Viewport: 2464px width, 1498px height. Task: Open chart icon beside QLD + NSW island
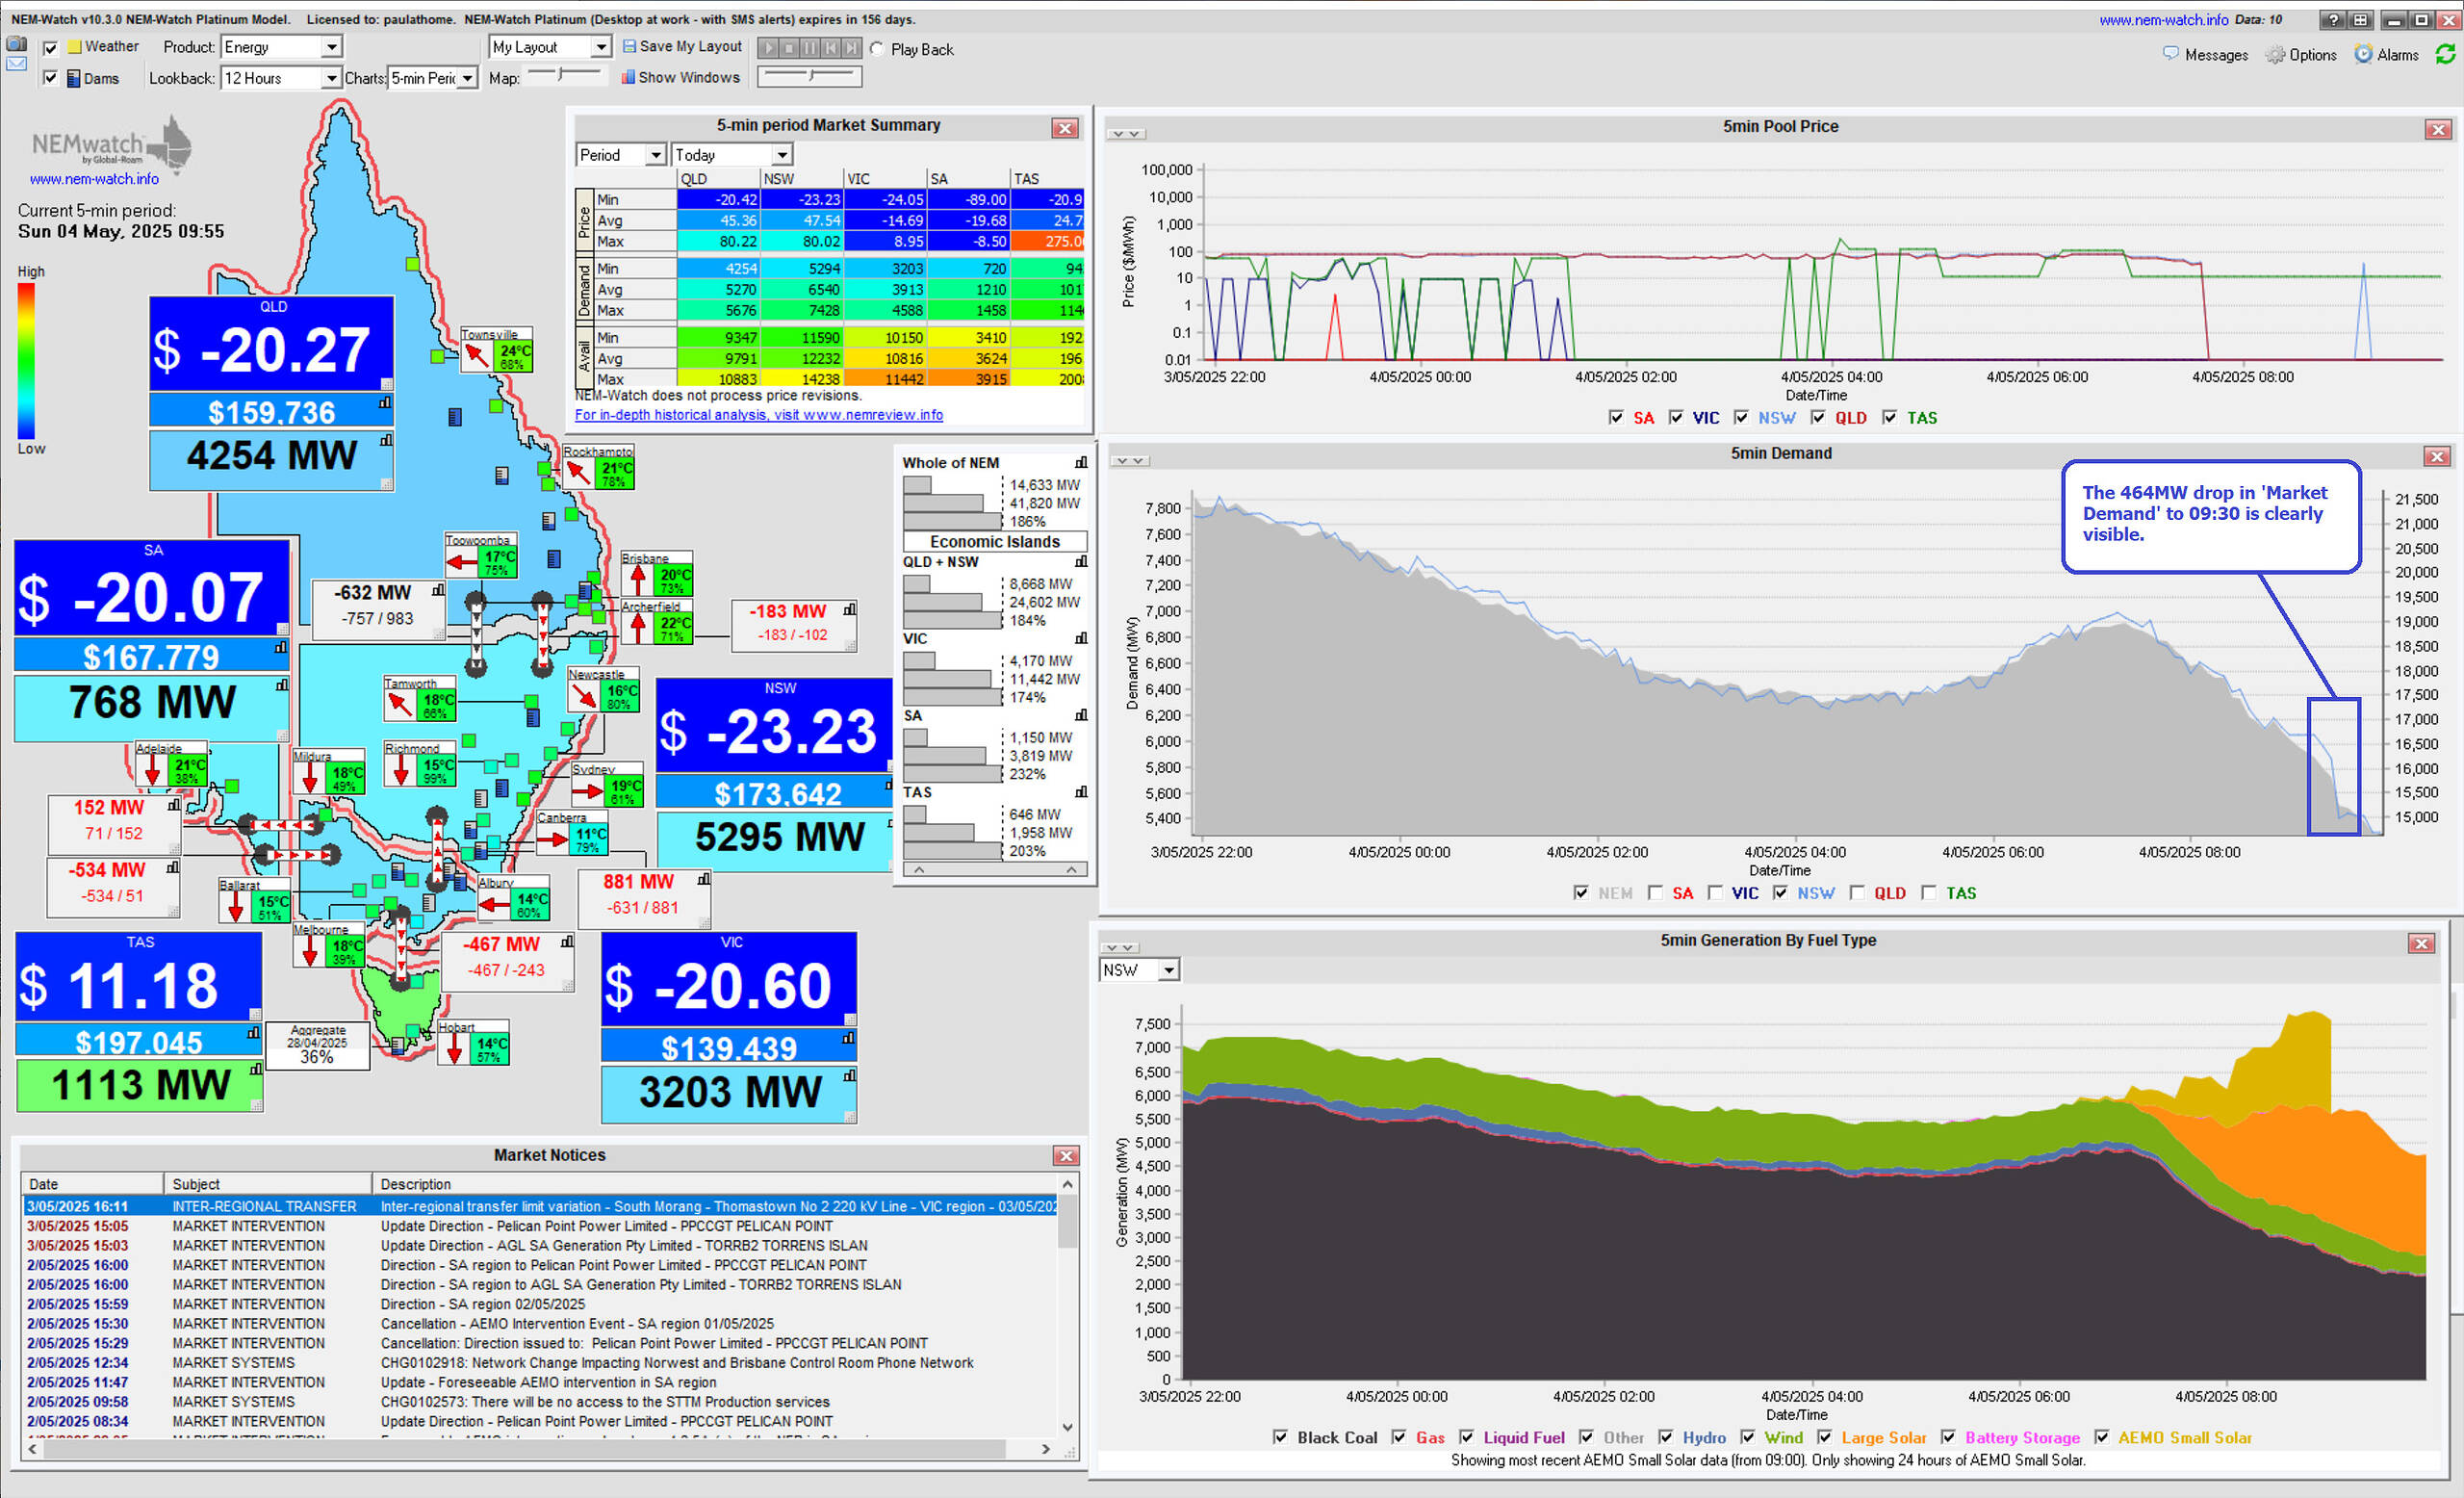[x=1081, y=561]
